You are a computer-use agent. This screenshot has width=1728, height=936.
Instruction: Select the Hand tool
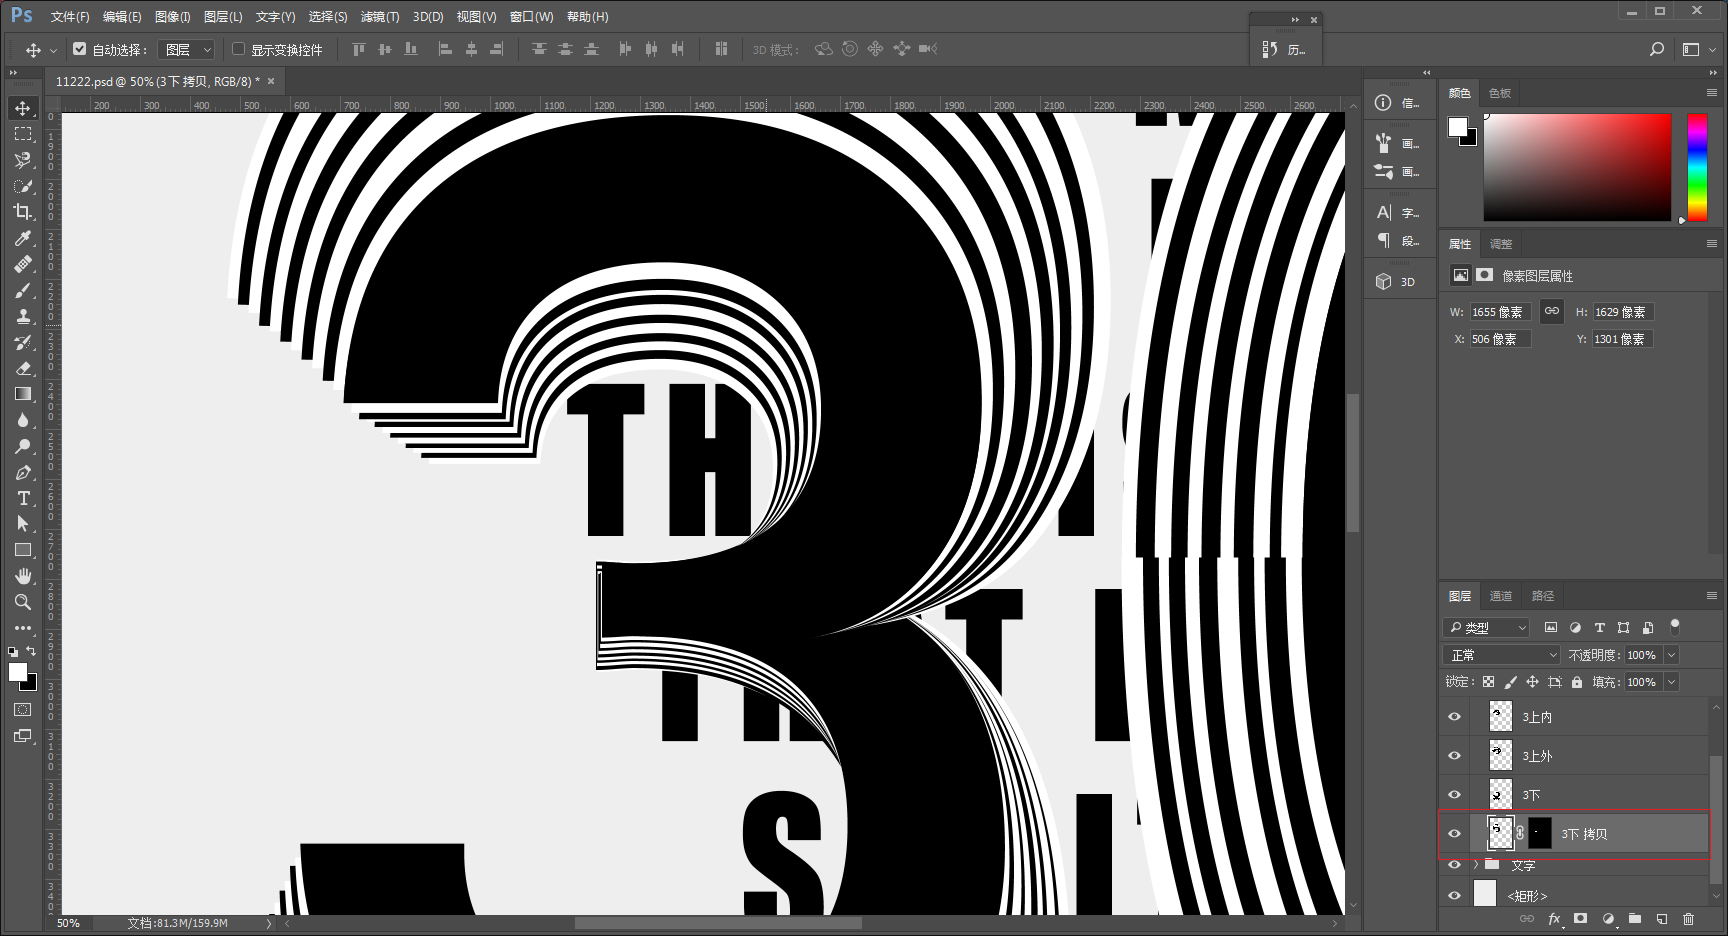click(x=23, y=576)
